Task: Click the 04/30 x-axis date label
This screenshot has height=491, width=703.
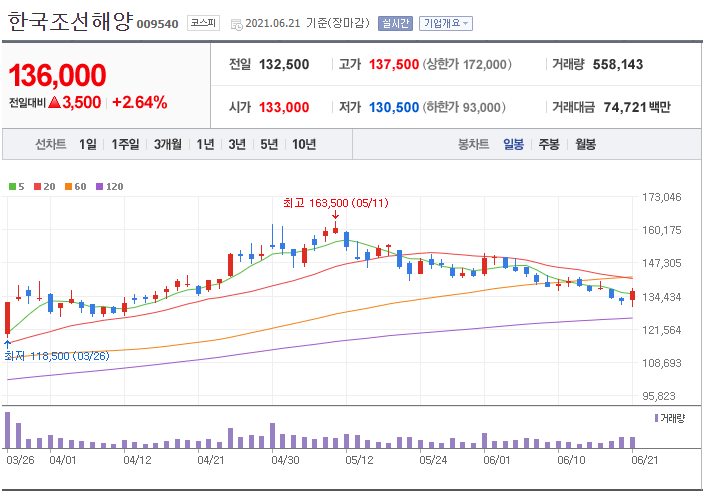Action: pyautogui.click(x=285, y=460)
